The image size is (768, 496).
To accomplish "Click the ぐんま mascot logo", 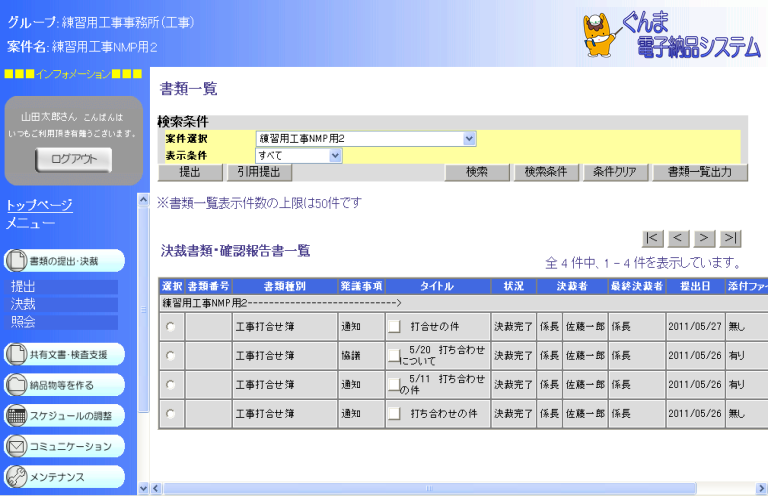I will click(599, 35).
